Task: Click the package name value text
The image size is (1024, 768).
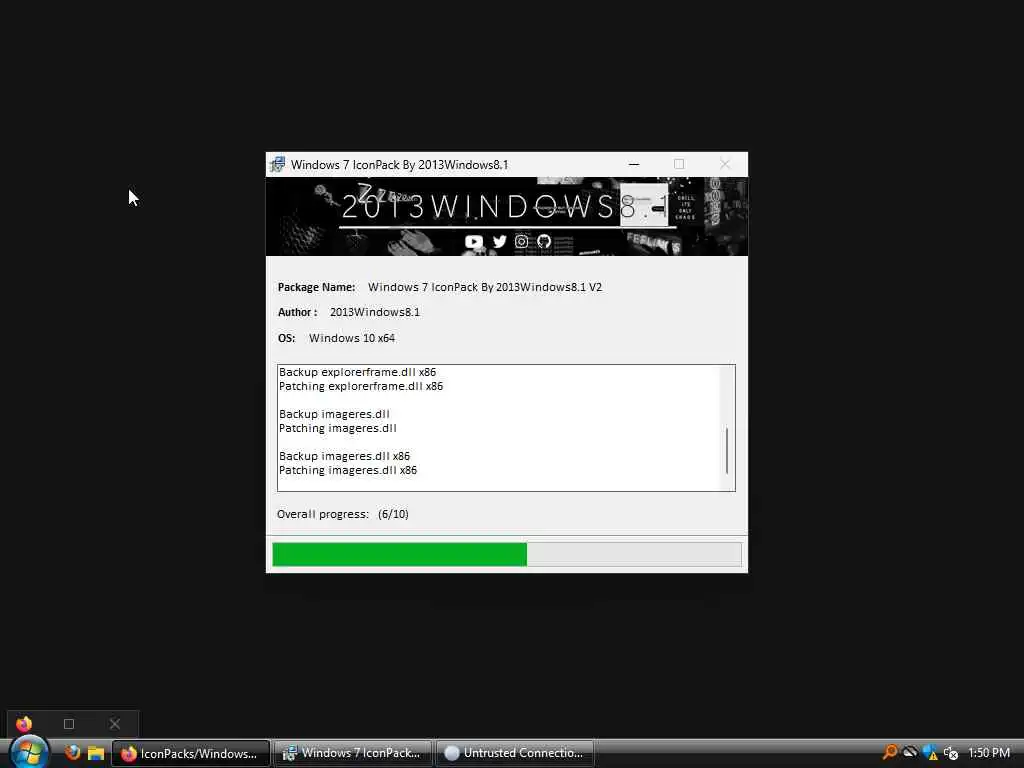Action: pos(485,287)
